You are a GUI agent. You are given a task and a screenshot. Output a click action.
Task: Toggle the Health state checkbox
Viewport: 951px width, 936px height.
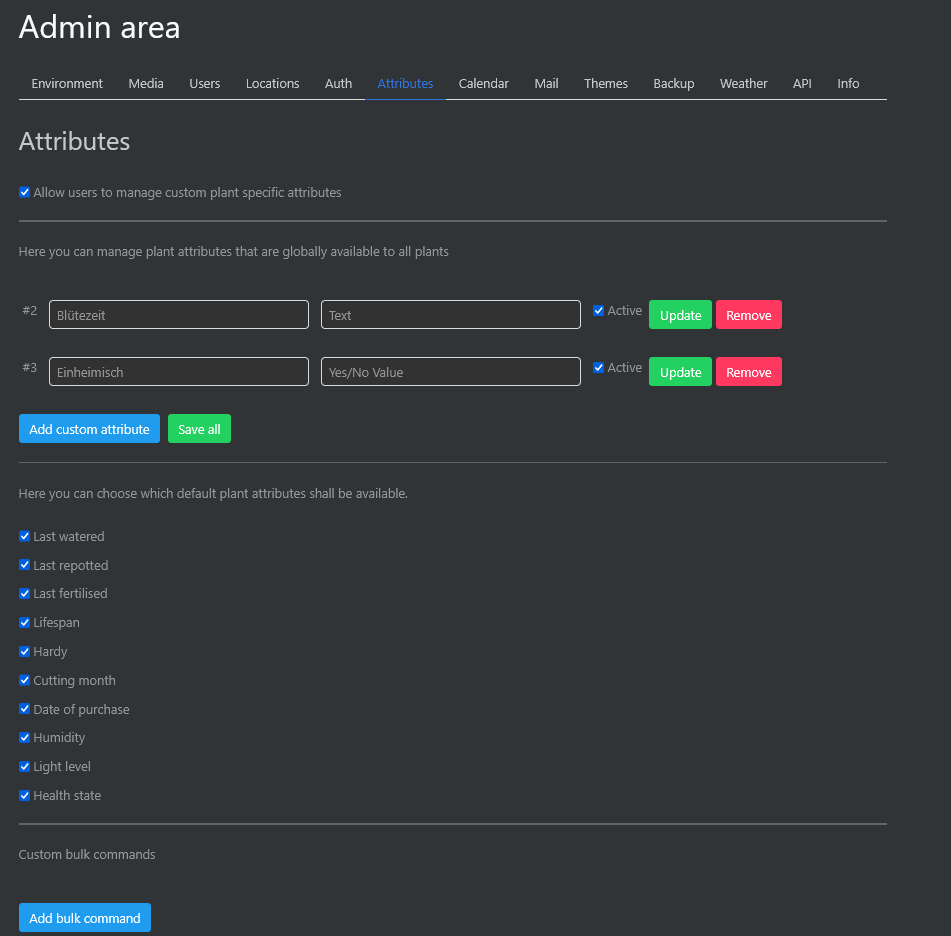click(25, 796)
